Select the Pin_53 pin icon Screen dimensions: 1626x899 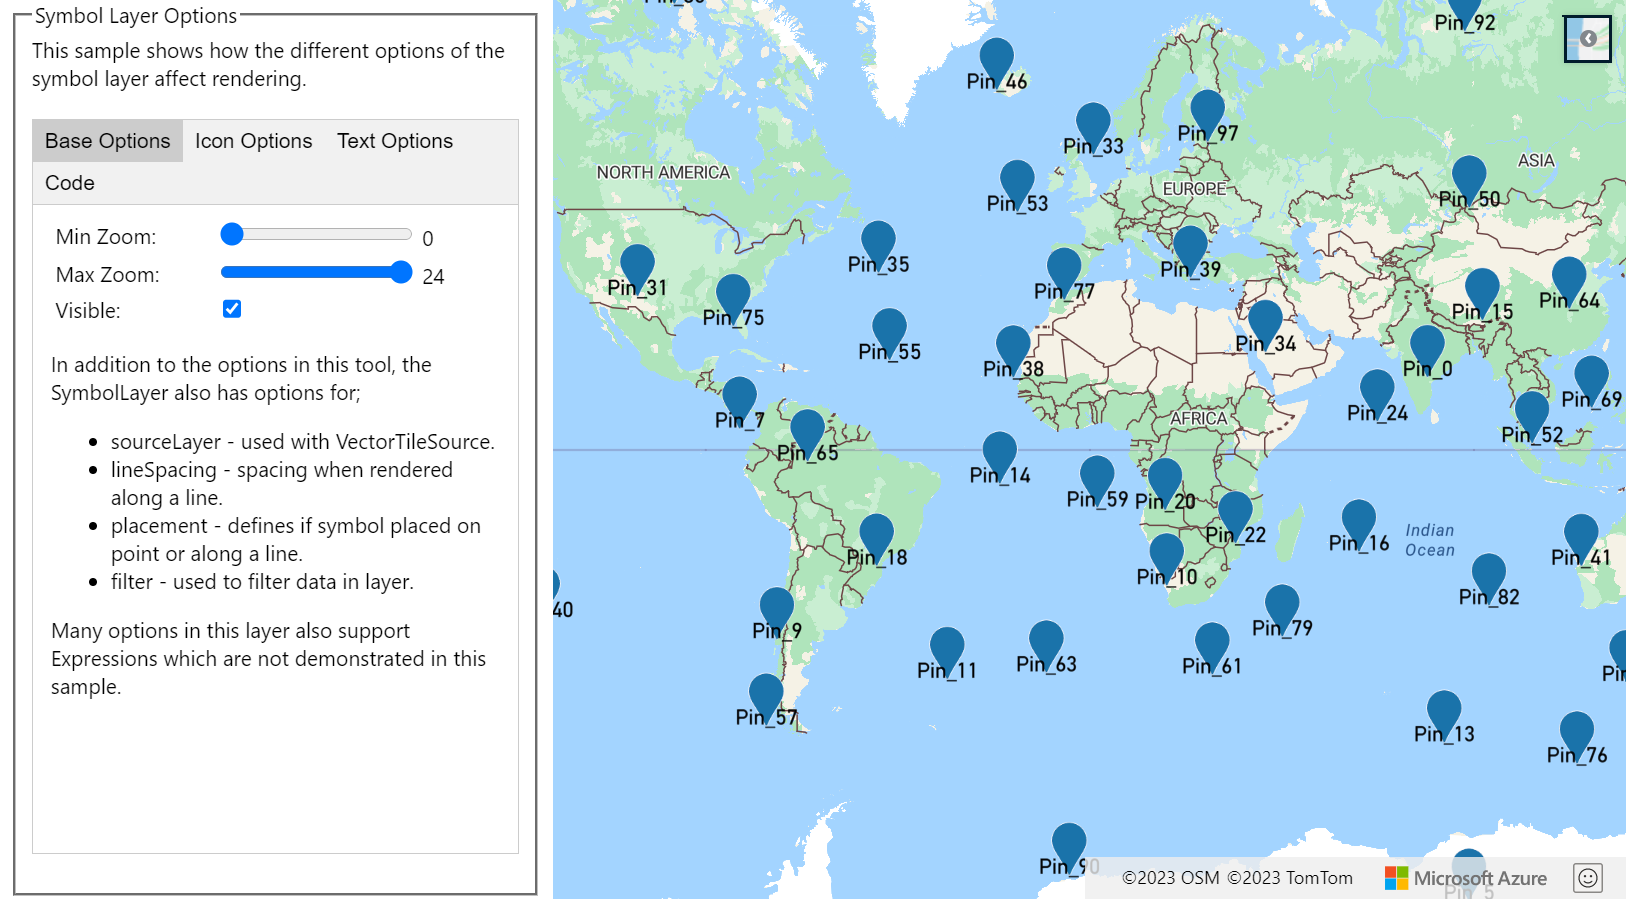click(1017, 182)
